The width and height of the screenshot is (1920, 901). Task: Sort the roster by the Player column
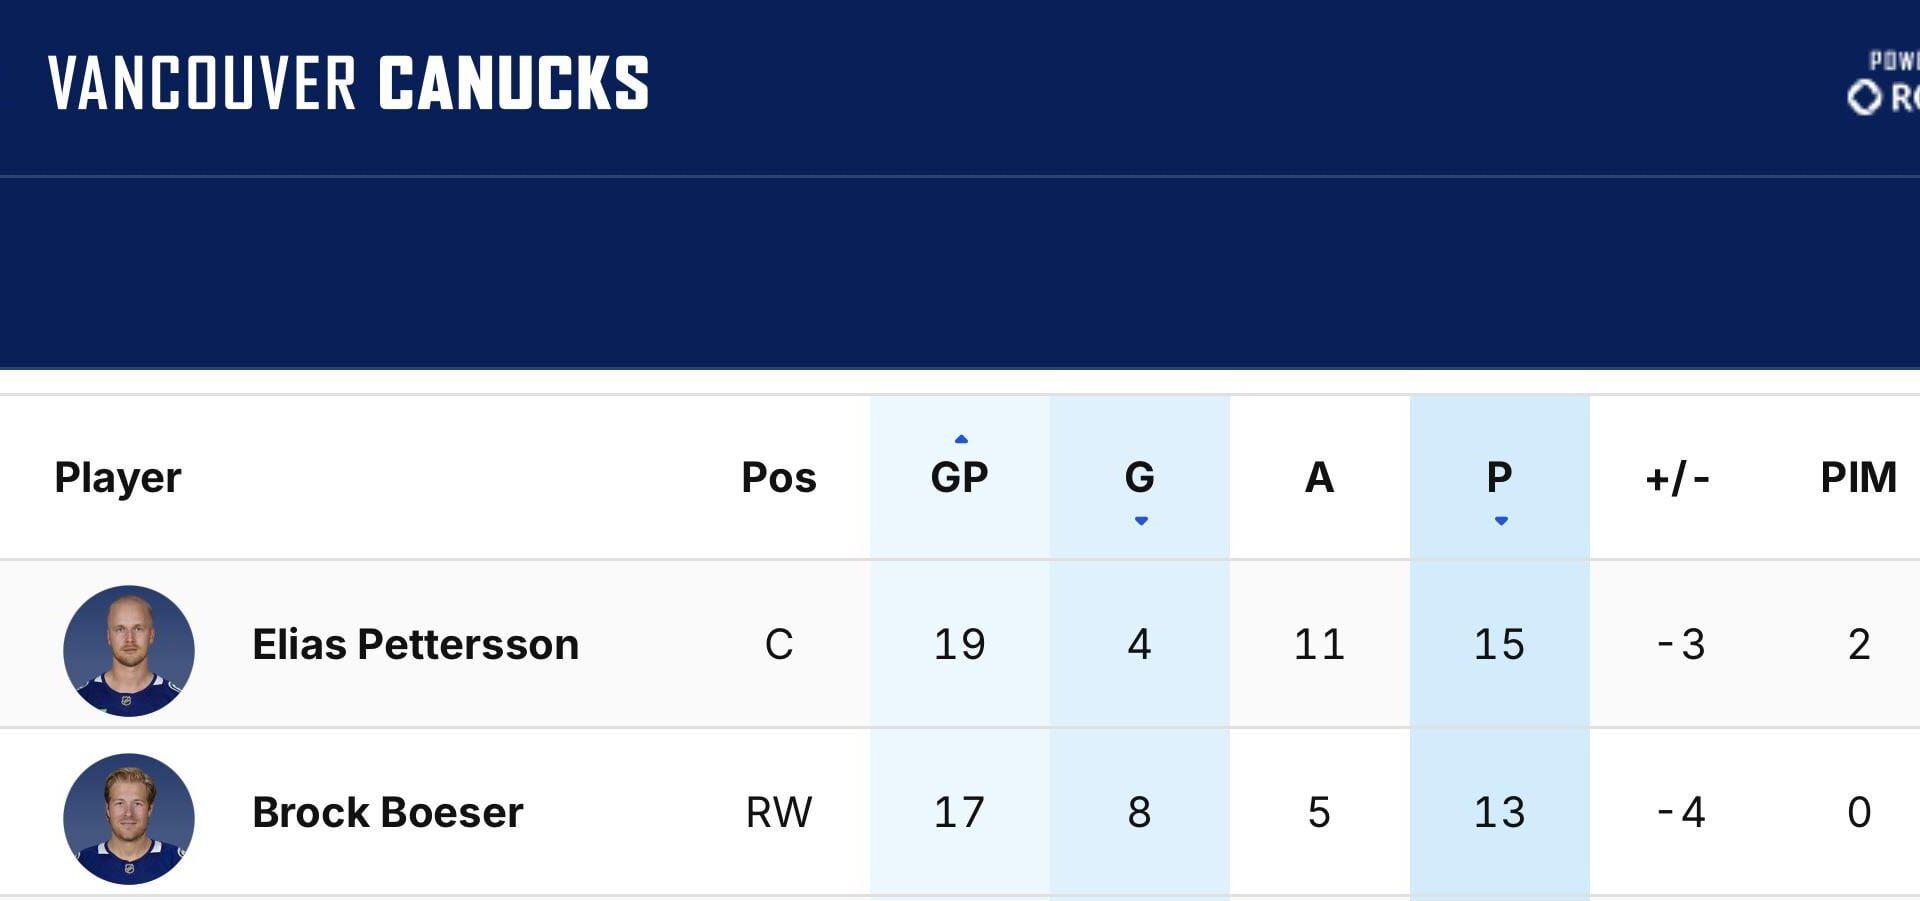(x=118, y=478)
